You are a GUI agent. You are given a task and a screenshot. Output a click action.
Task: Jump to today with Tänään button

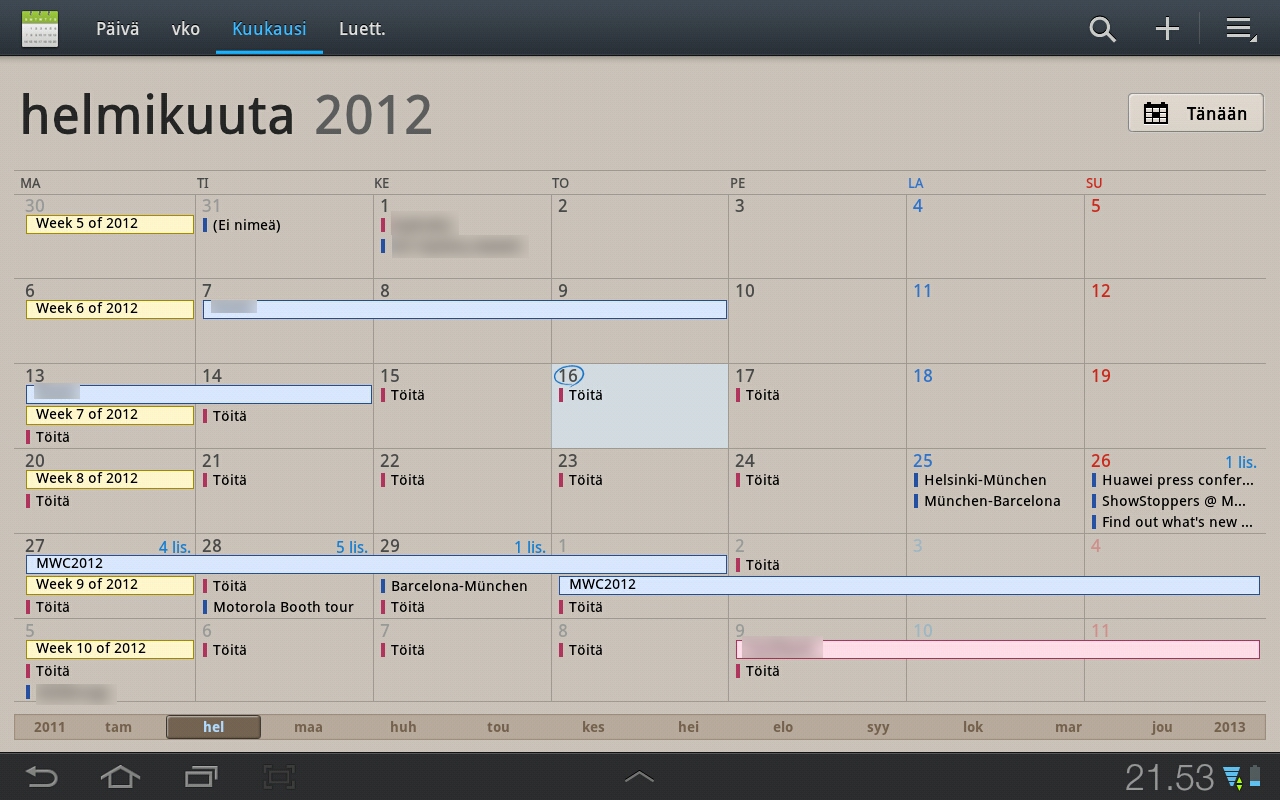[x=1196, y=113]
